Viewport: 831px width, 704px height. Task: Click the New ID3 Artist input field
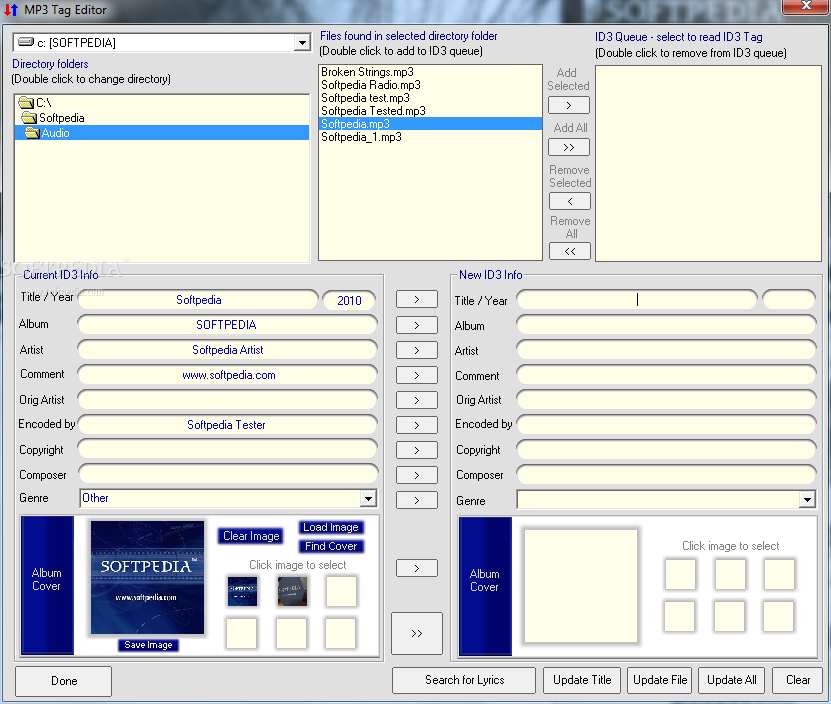[x=667, y=350]
